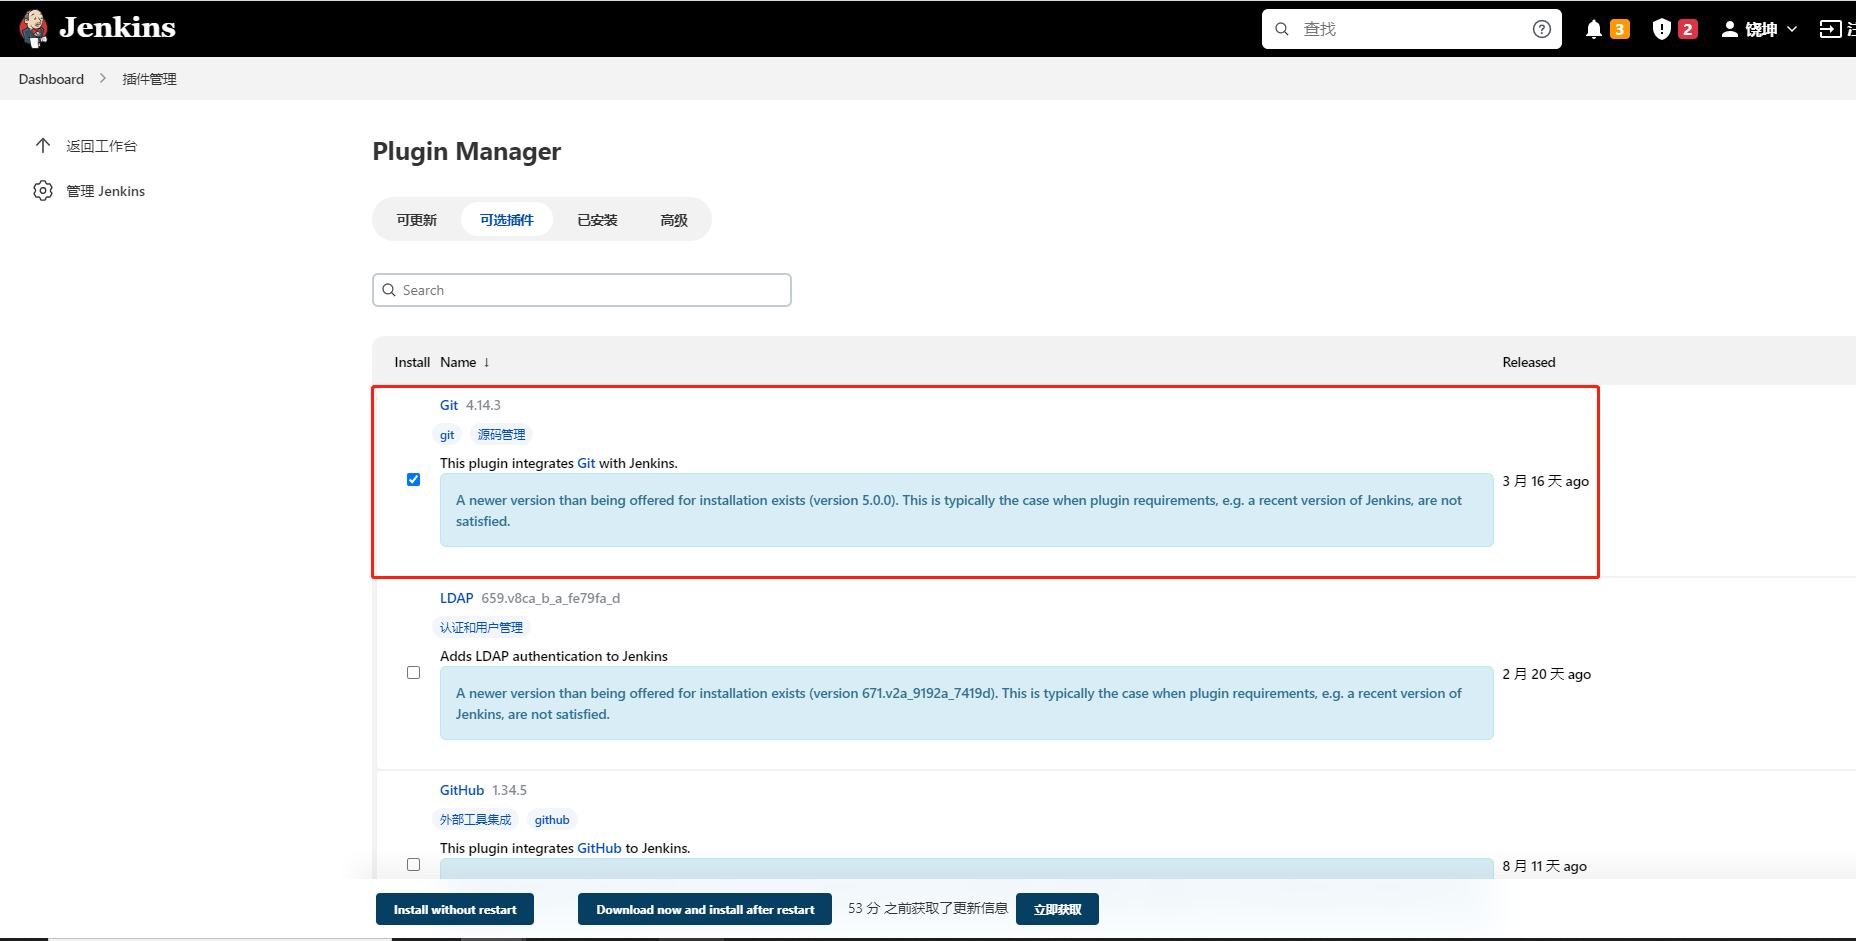
Task: Switch to the 高级 tab
Action: (674, 220)
